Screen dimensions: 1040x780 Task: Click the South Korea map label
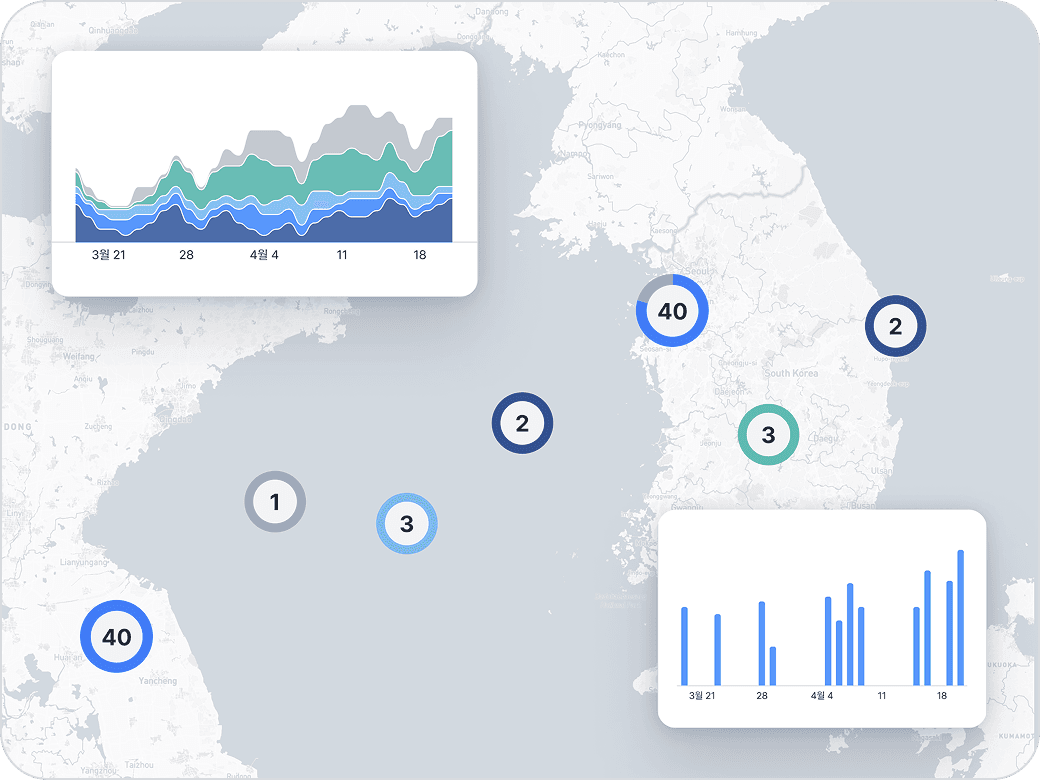coord(791,373)
